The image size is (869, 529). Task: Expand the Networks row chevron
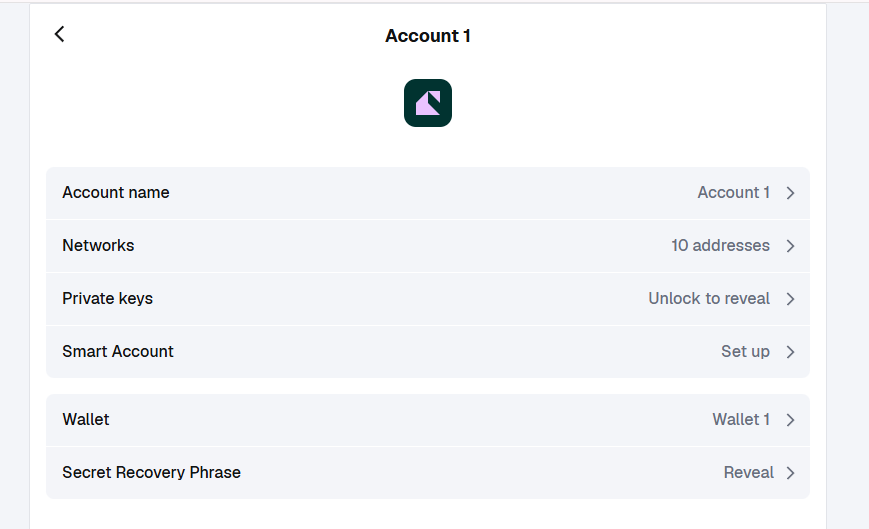pyautogui.click(x=790, y=246)
